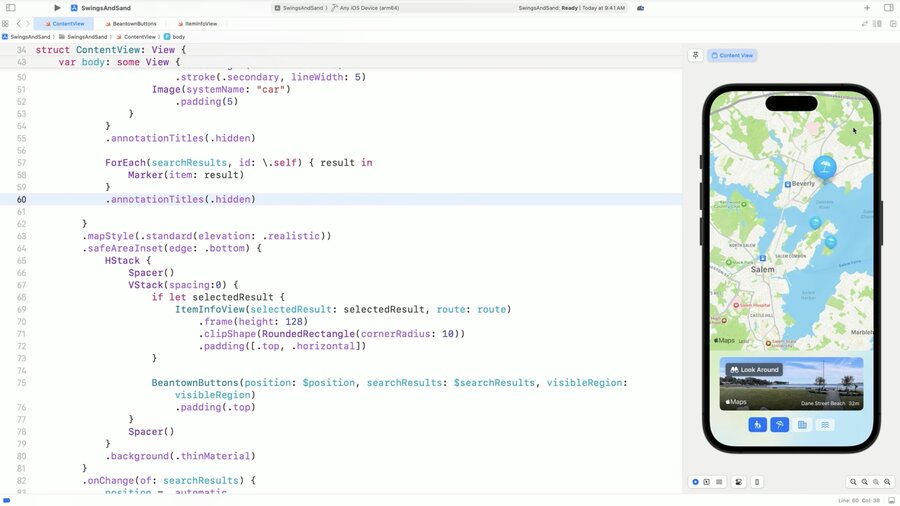Click the .background(.thinMaterial) code line
This screenshot has width=900, height=506.
click(180, 456)
